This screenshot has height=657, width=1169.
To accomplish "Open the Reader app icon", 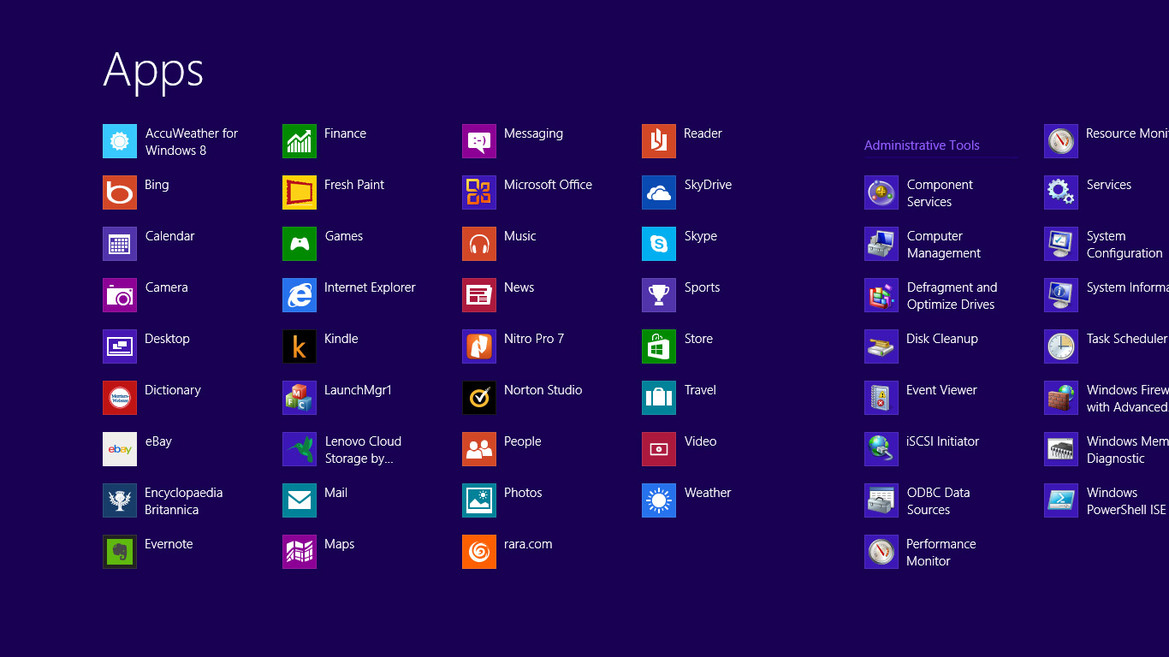I will 658,141.
